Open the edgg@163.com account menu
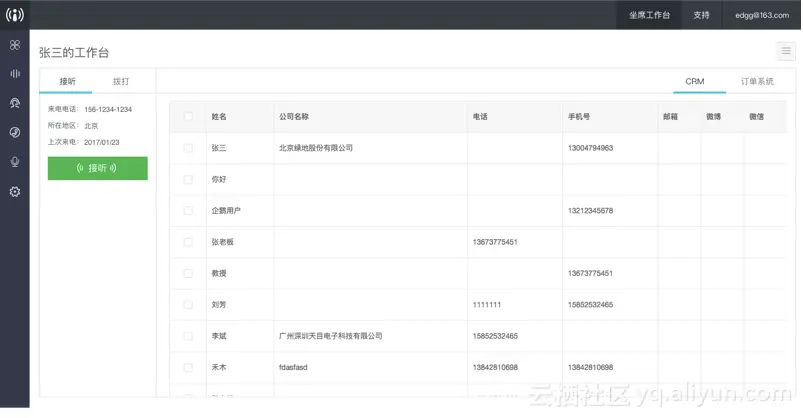 click(x=762, y=15)
